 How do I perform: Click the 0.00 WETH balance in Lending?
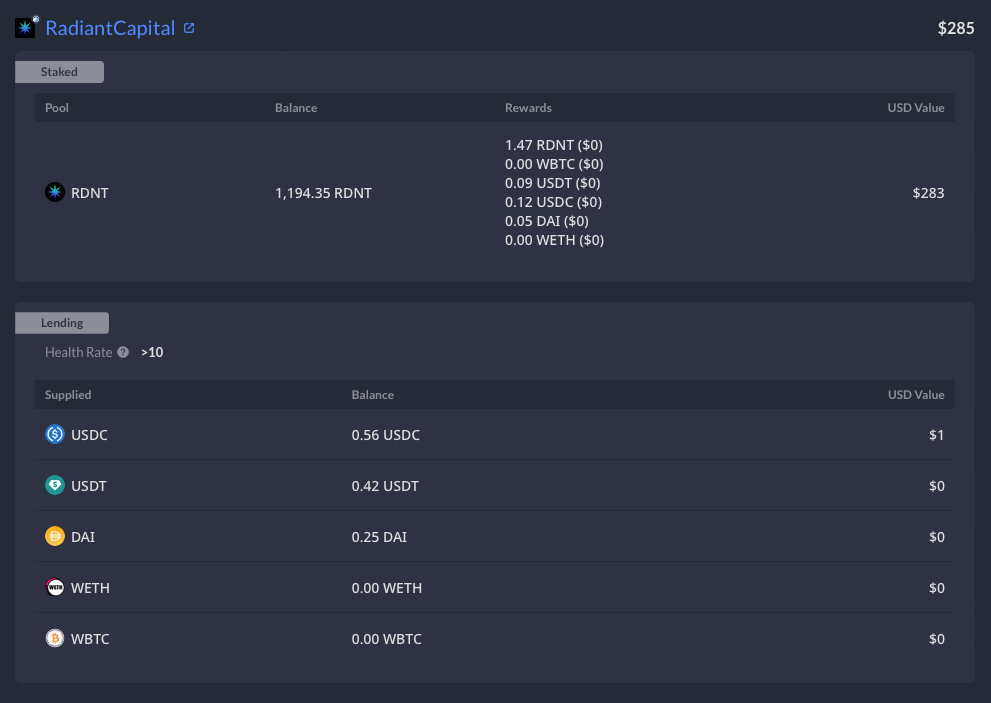coord(387,589)
